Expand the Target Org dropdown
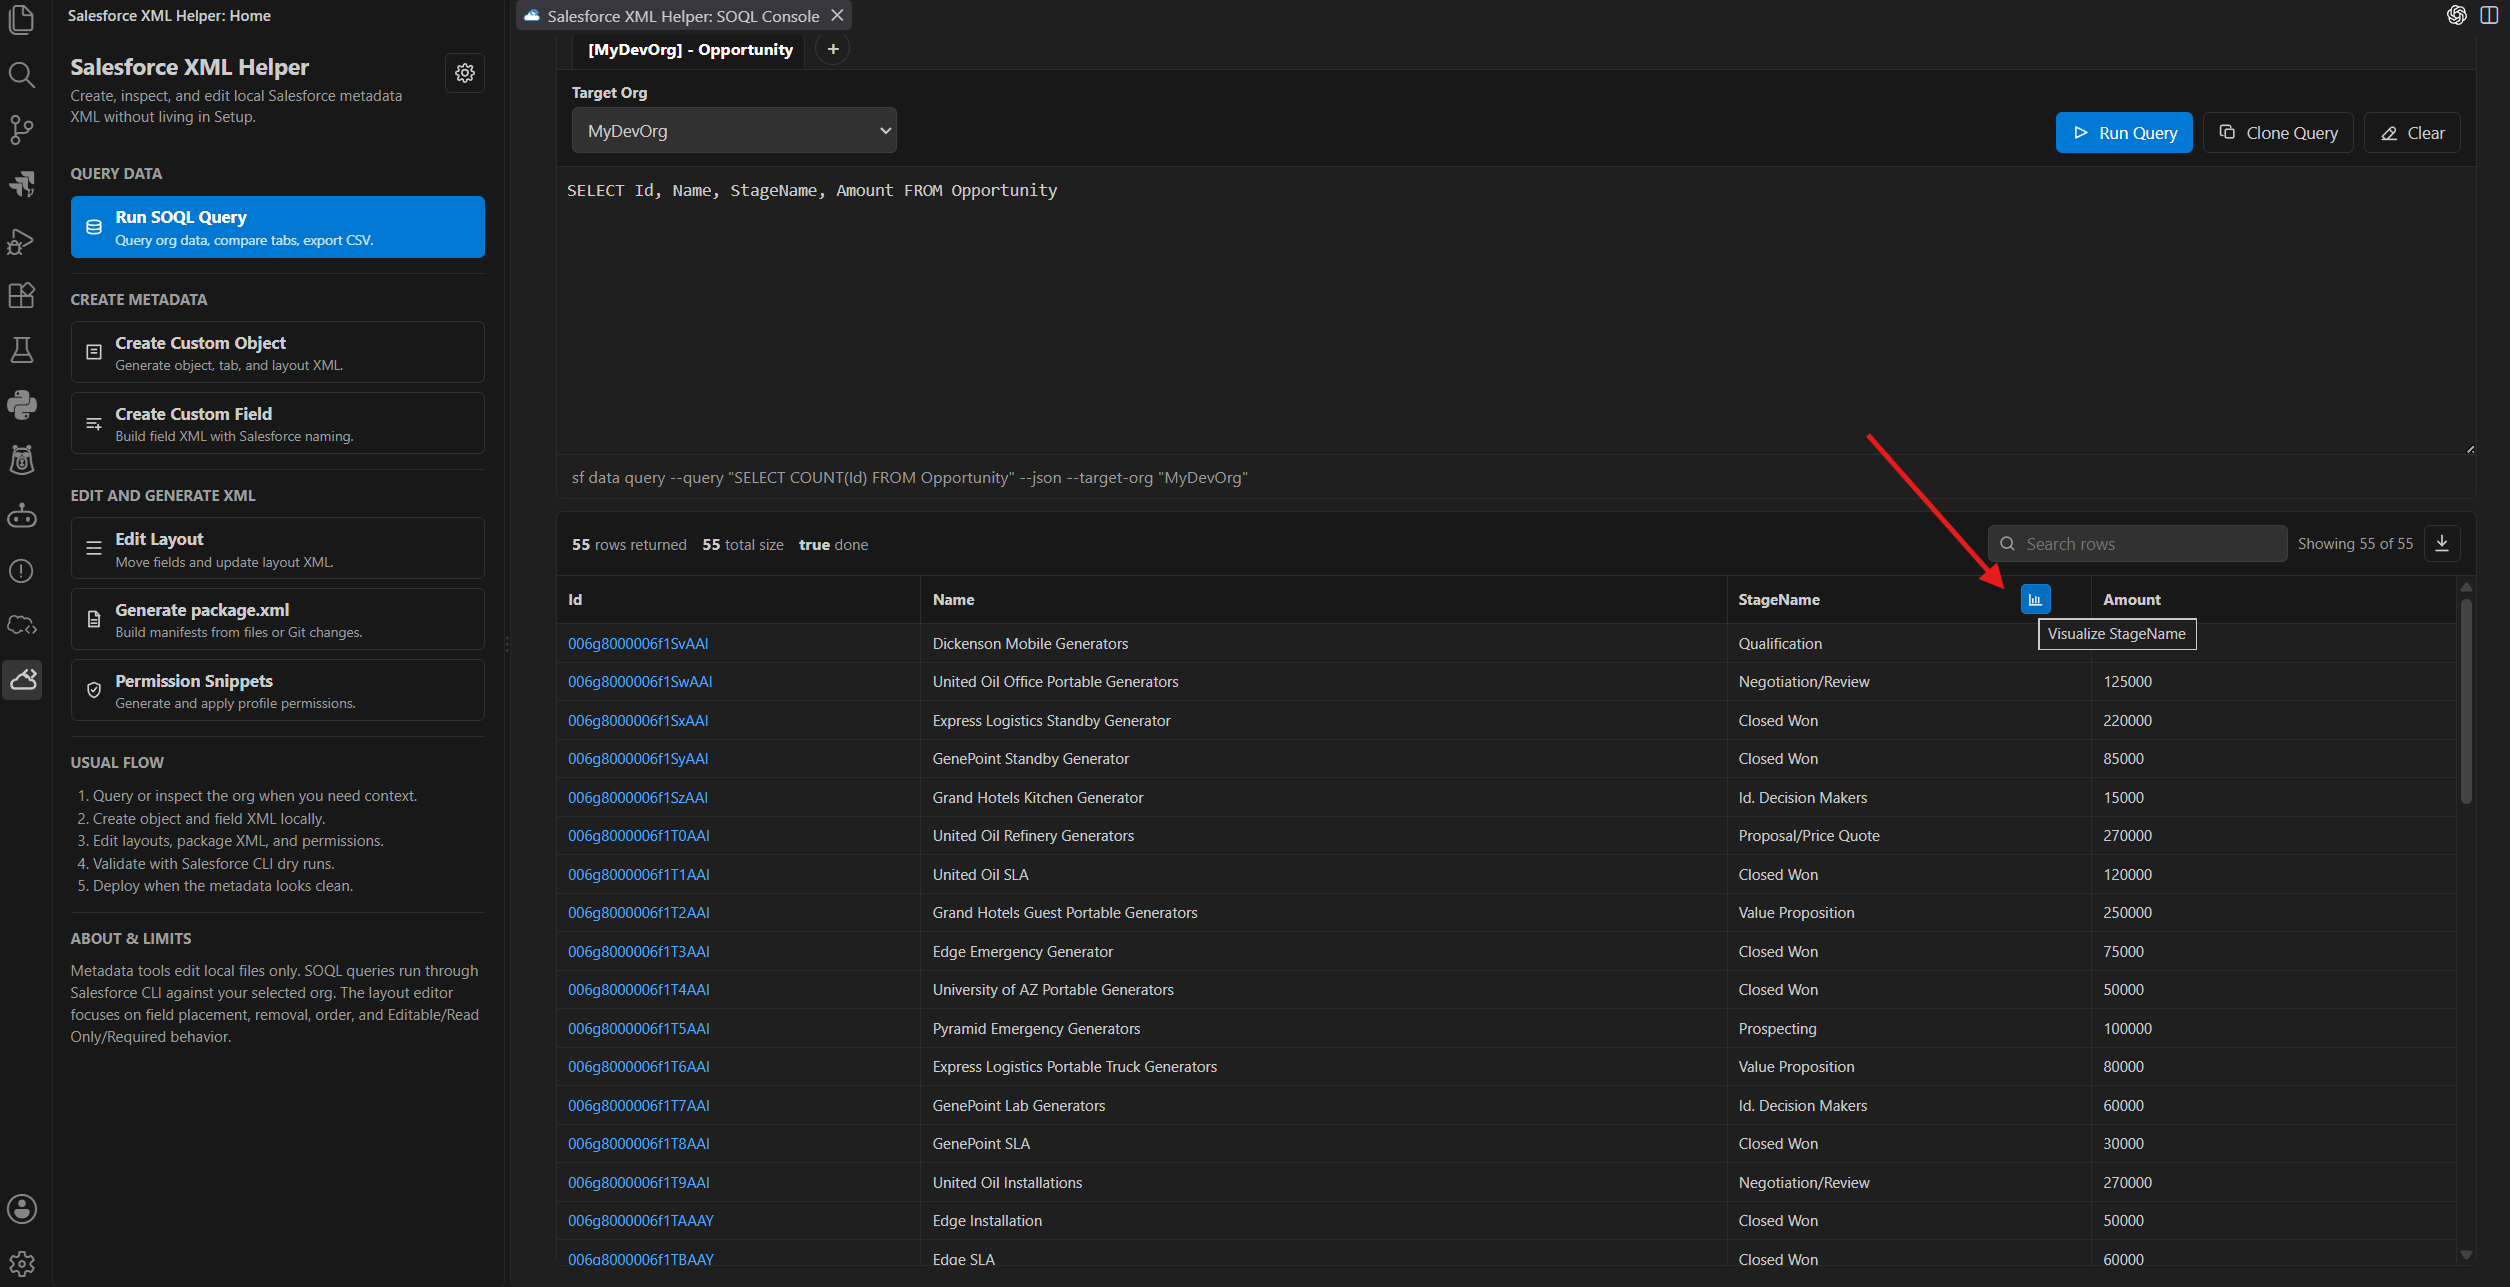 coord(734,131)
